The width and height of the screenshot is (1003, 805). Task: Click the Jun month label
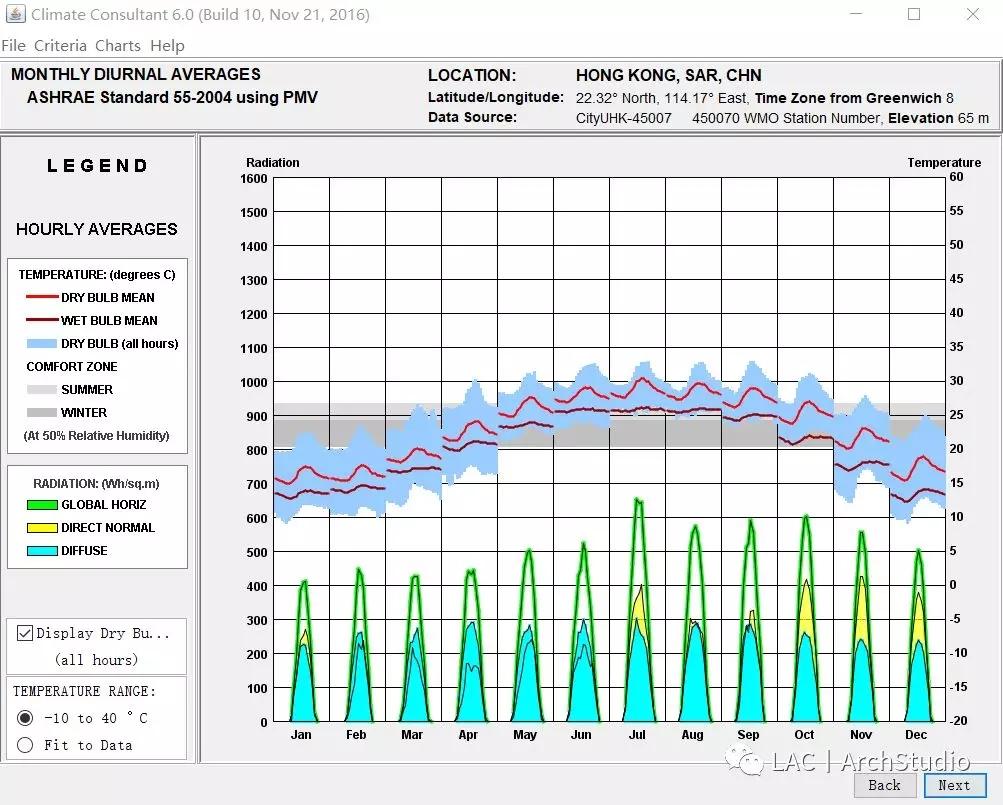[581, 735]
